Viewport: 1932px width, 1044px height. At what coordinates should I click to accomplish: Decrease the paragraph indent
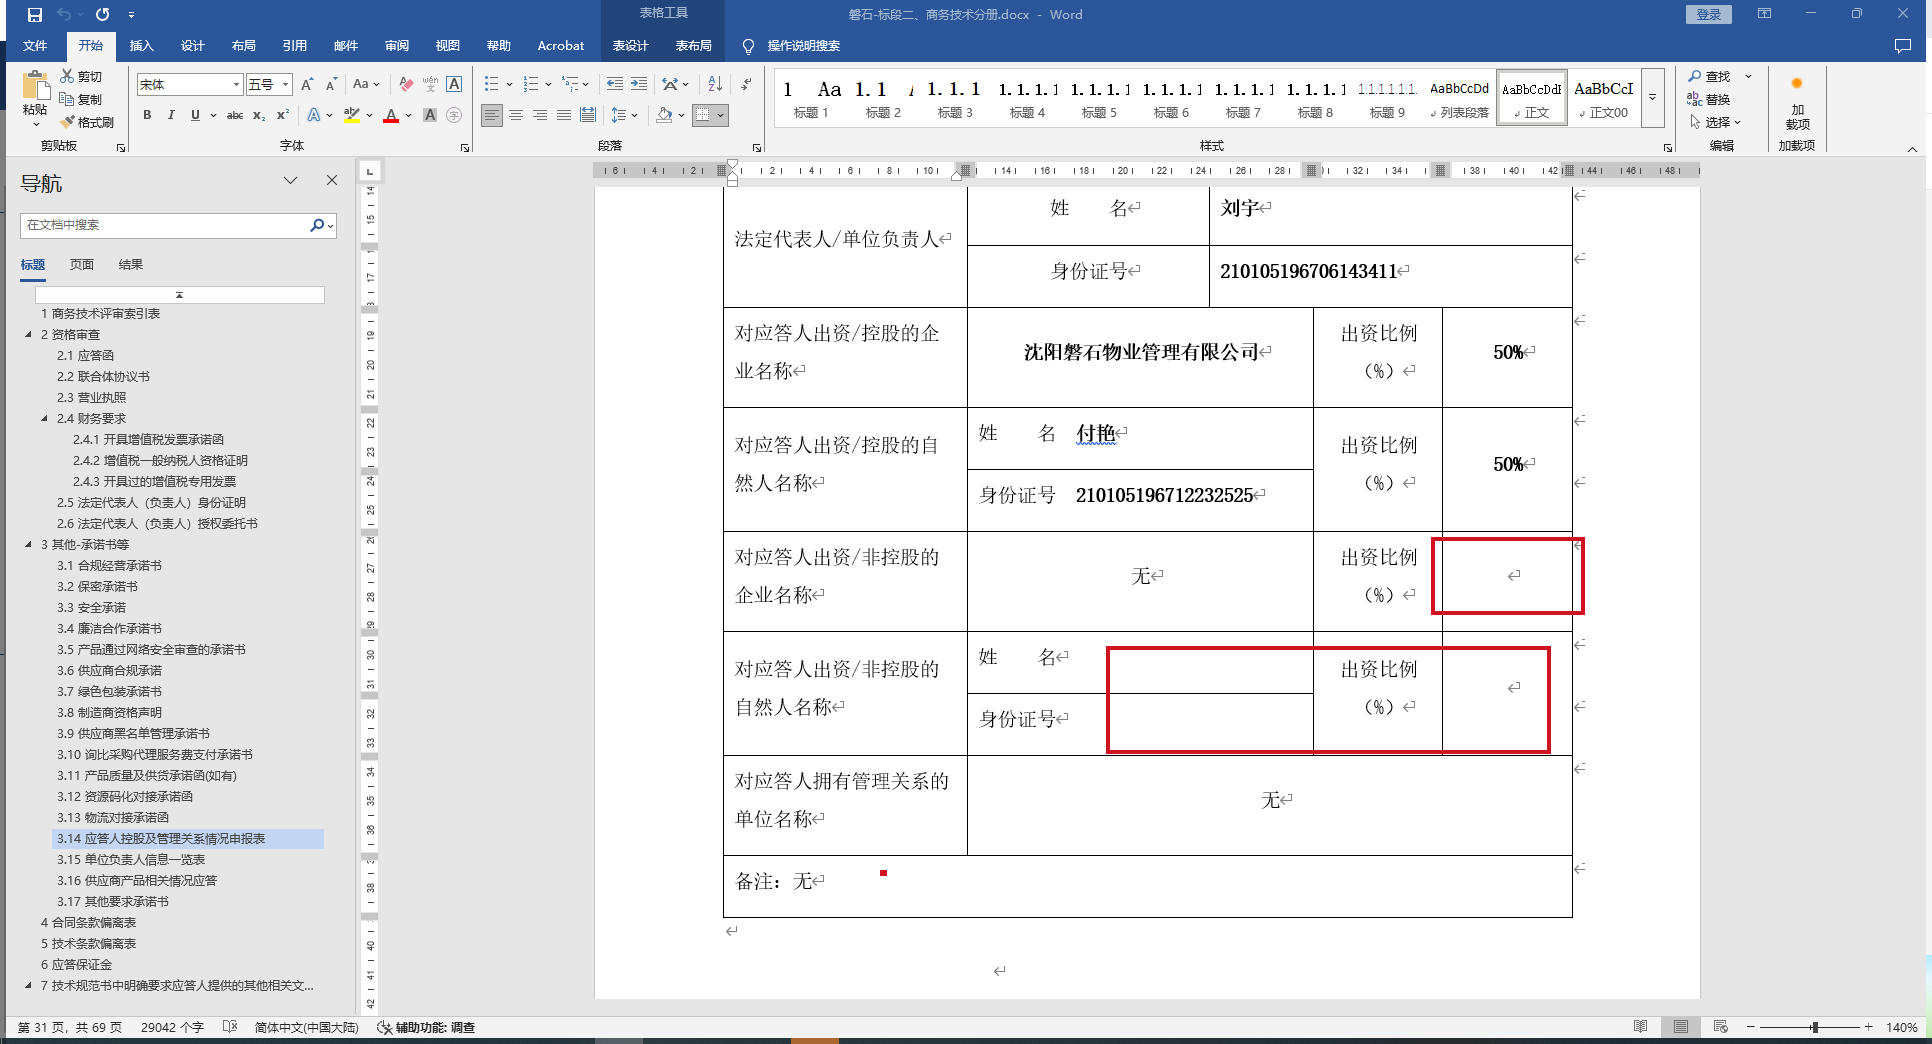615,85
